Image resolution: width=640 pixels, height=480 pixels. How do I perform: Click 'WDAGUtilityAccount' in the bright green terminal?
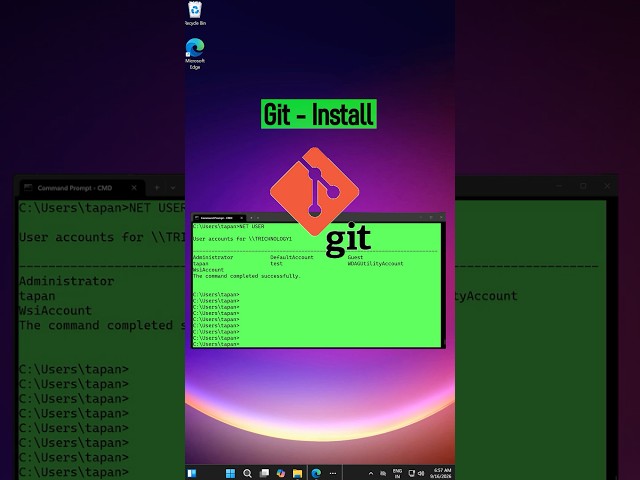pos(375,264)
